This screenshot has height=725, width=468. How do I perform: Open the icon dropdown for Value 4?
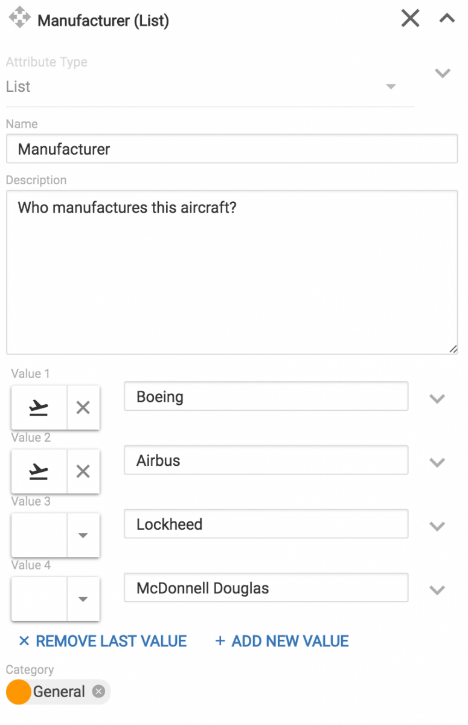pyautogui.click(x=83, y=599)
